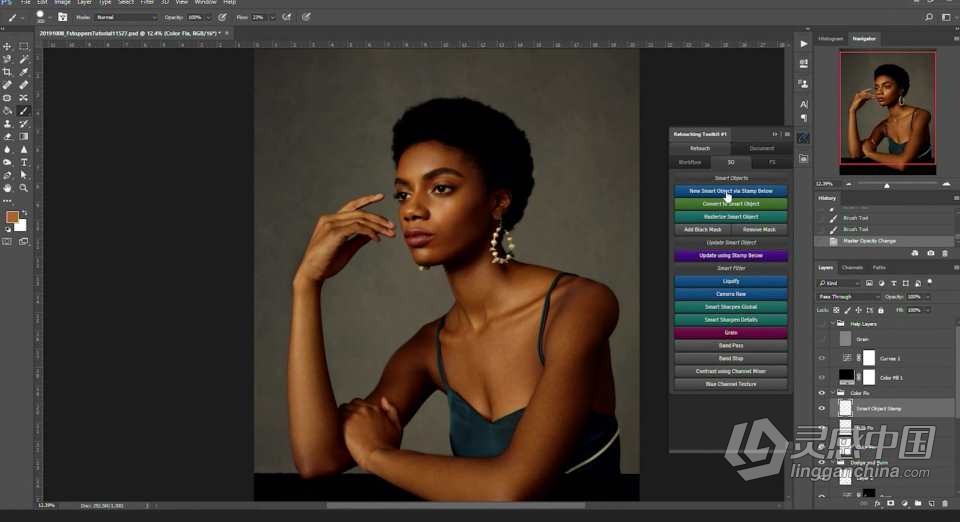Switch to the Channels tab
Viewport: 960px width, 522px height.
pos(852,267)
